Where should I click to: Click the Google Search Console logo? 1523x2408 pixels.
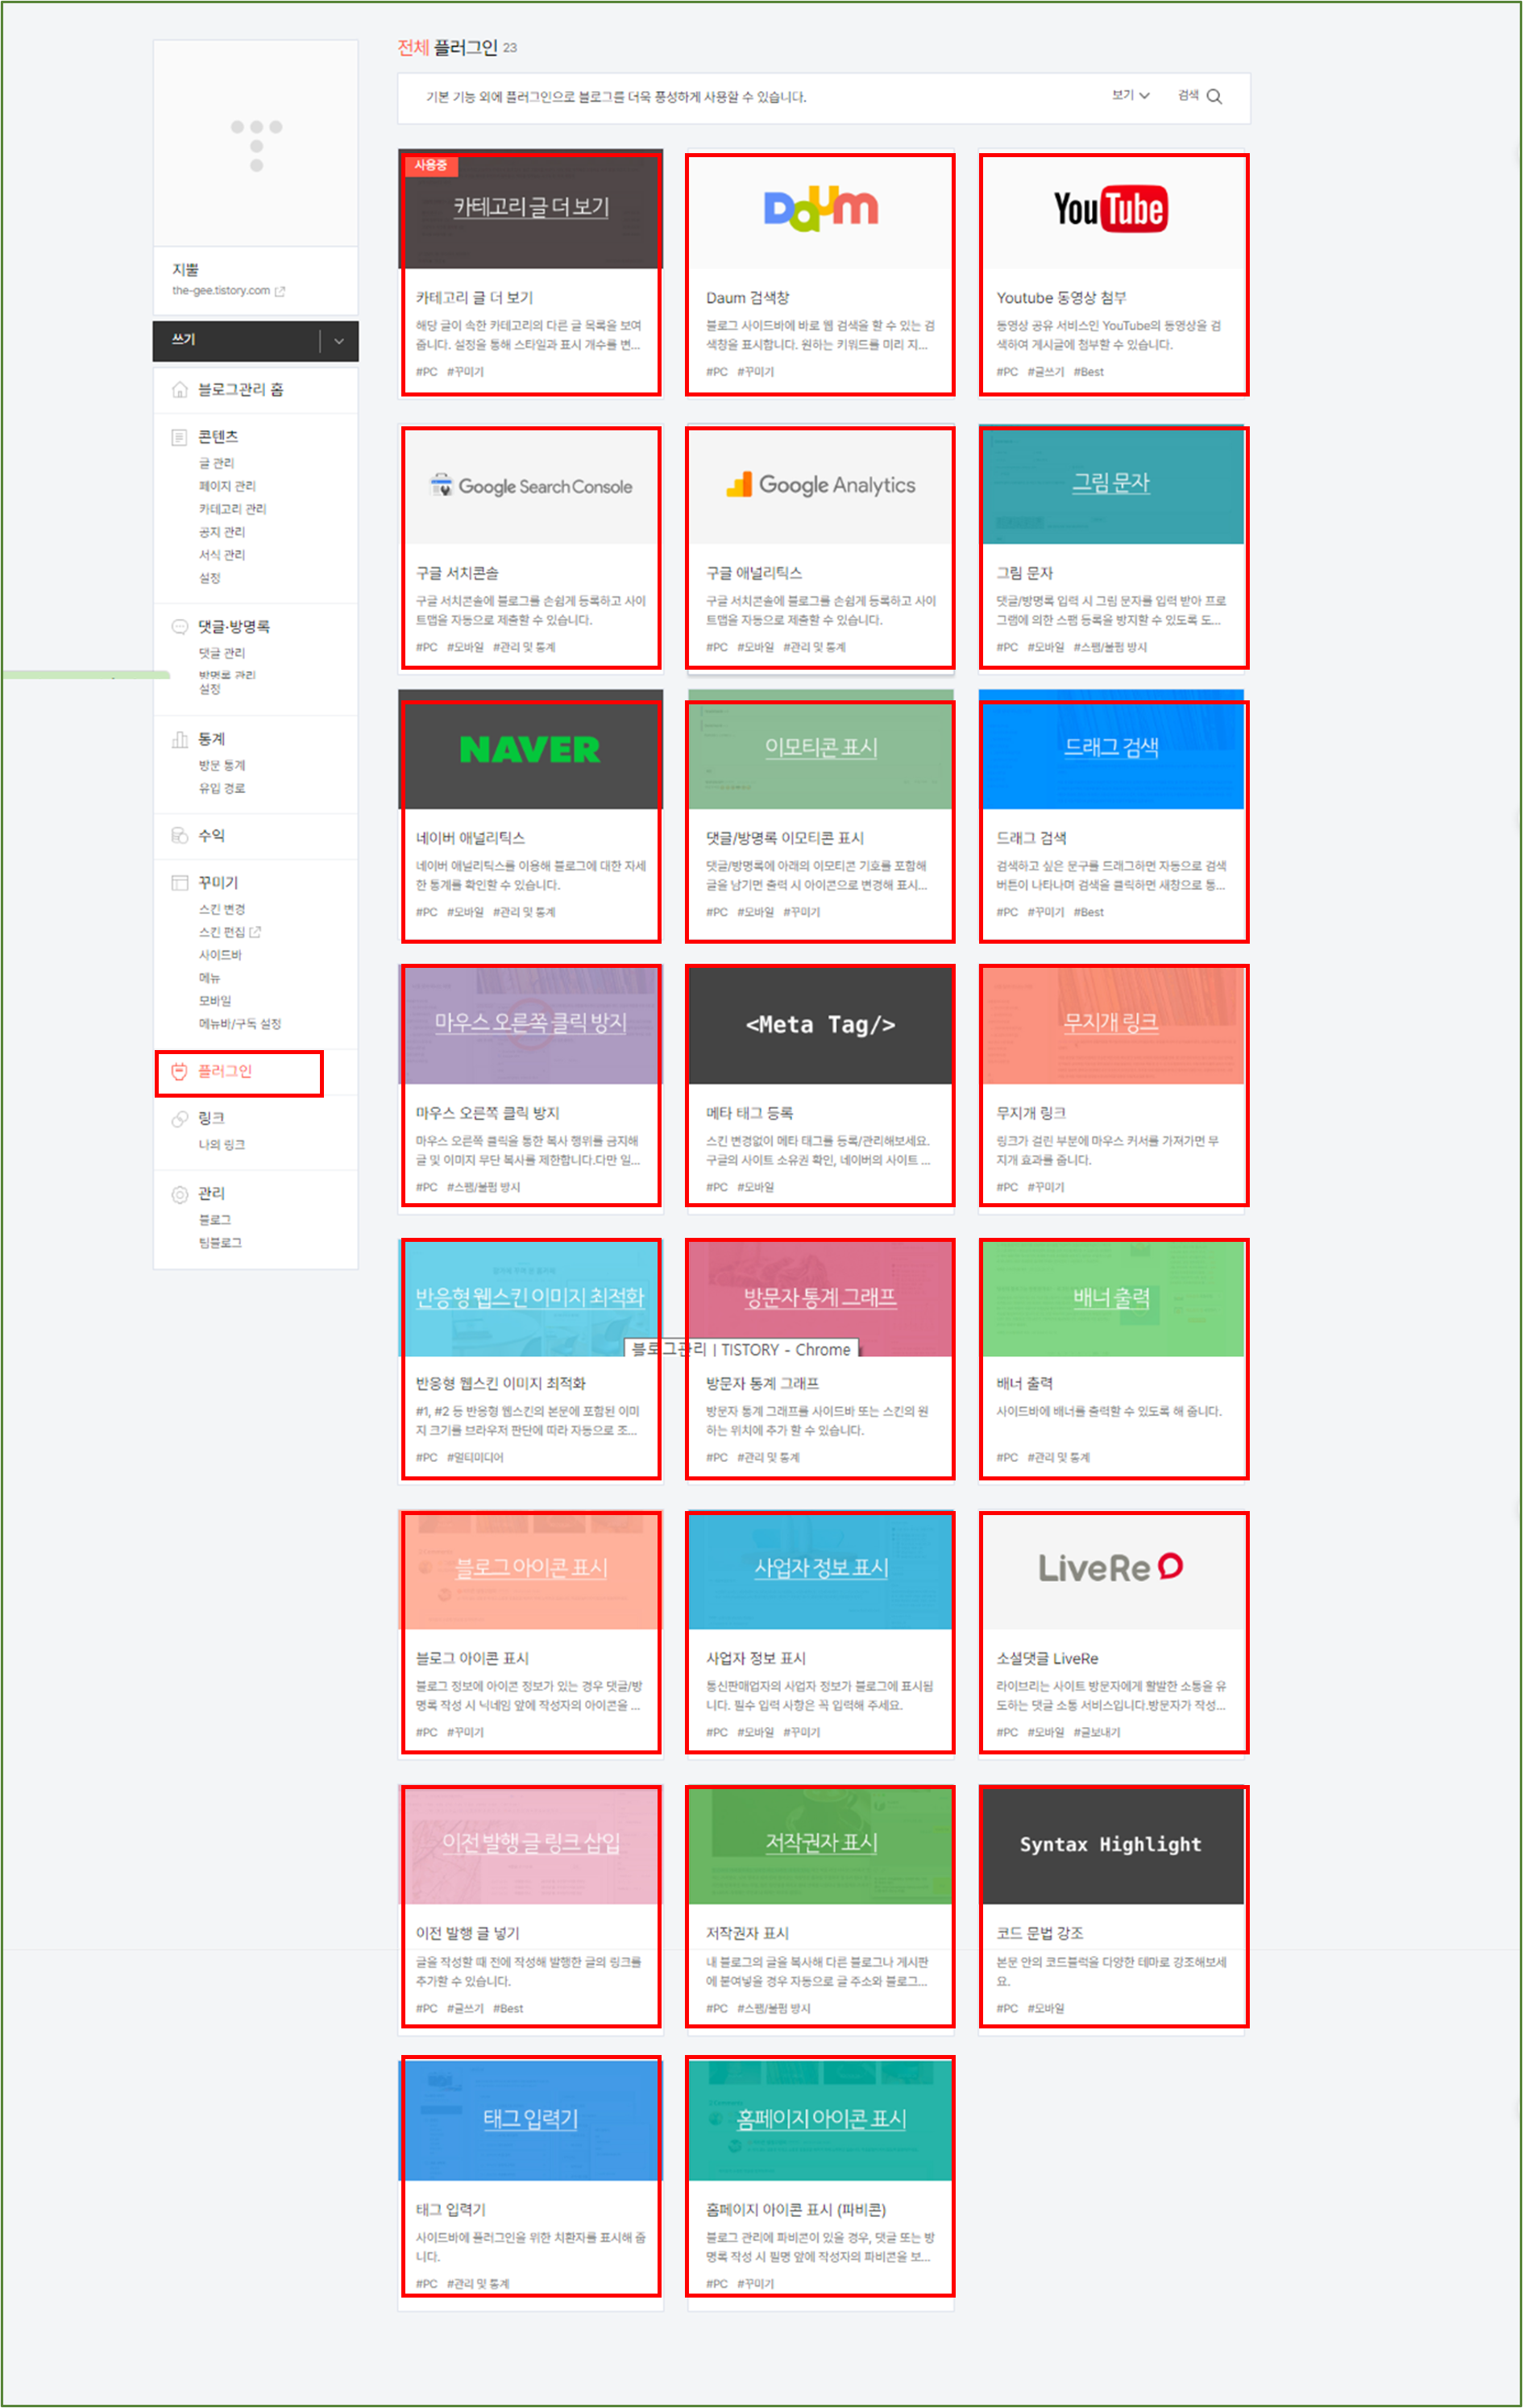tap(531, 486)
